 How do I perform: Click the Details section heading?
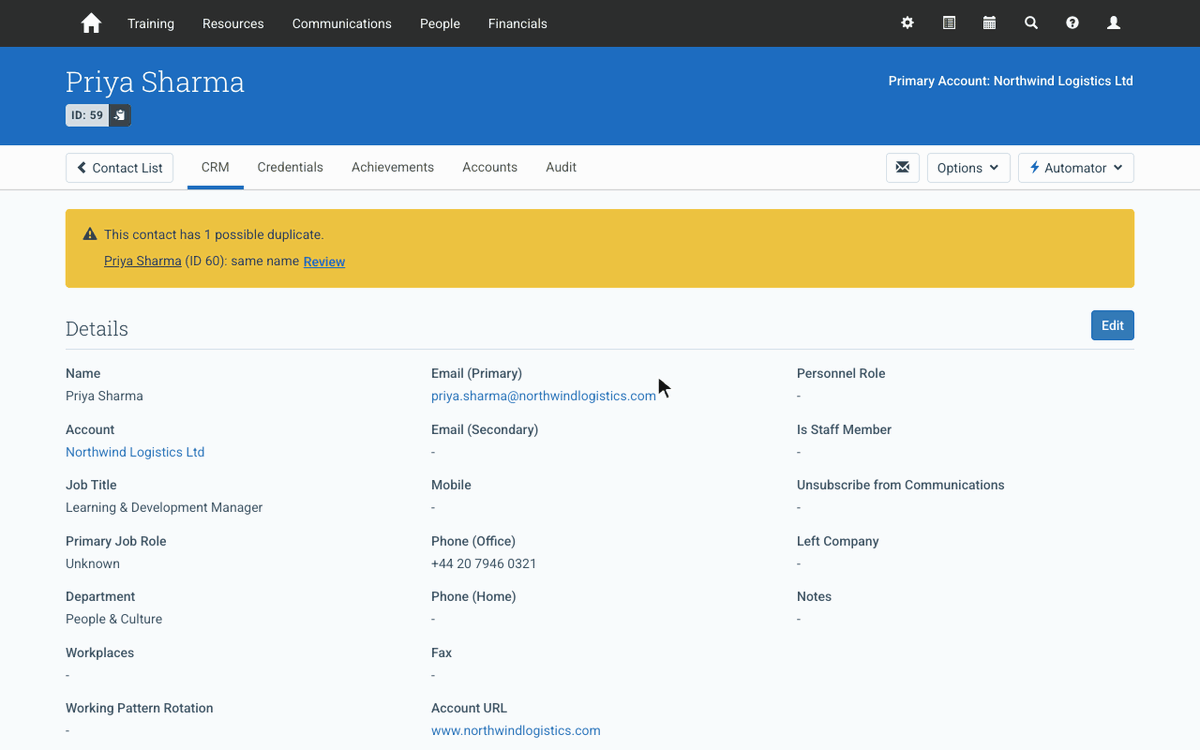97,329
